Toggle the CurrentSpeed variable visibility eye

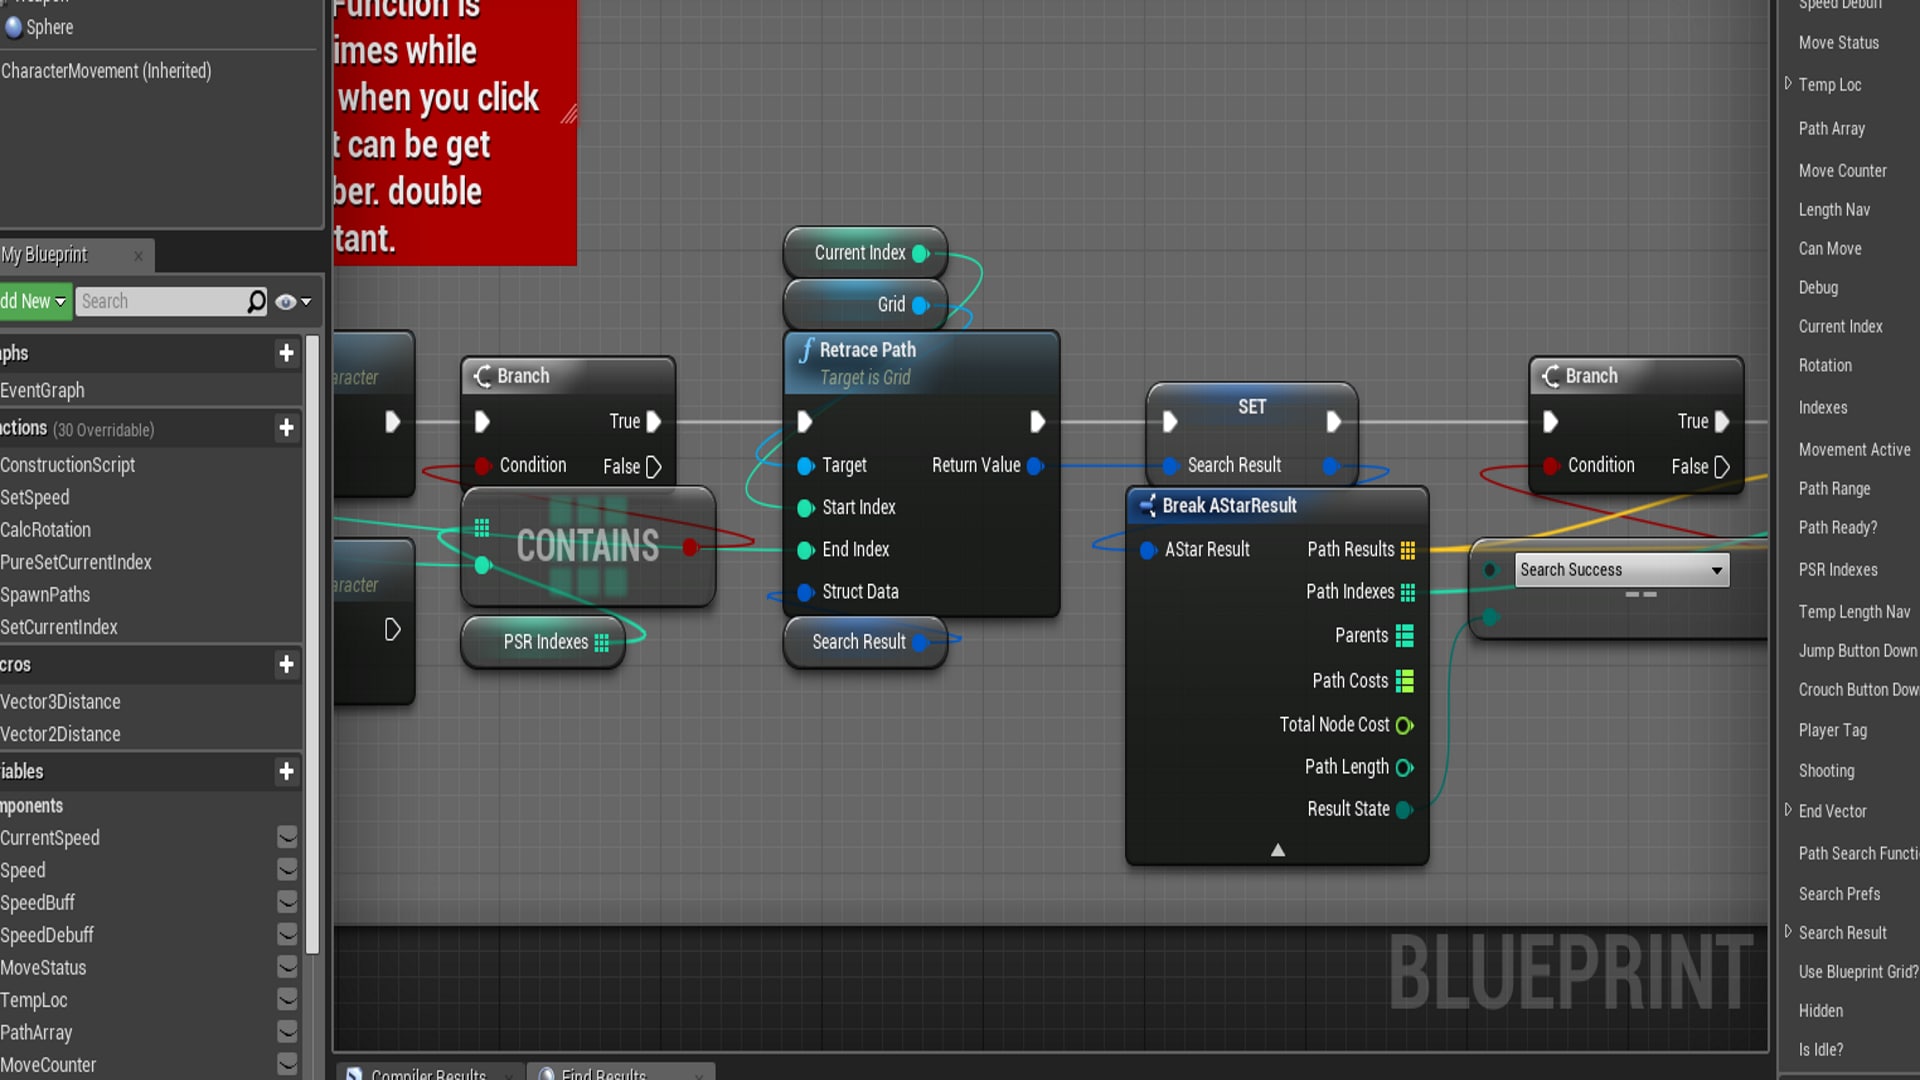pos(287,837)
